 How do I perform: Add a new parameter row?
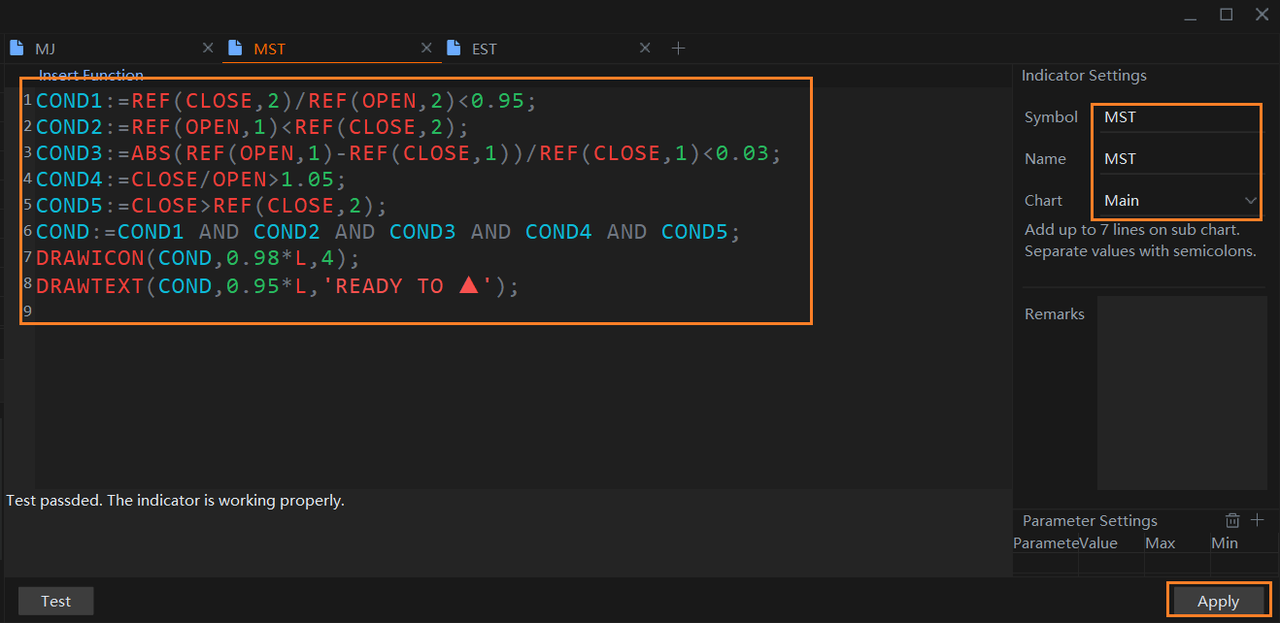click(1257, 520)
